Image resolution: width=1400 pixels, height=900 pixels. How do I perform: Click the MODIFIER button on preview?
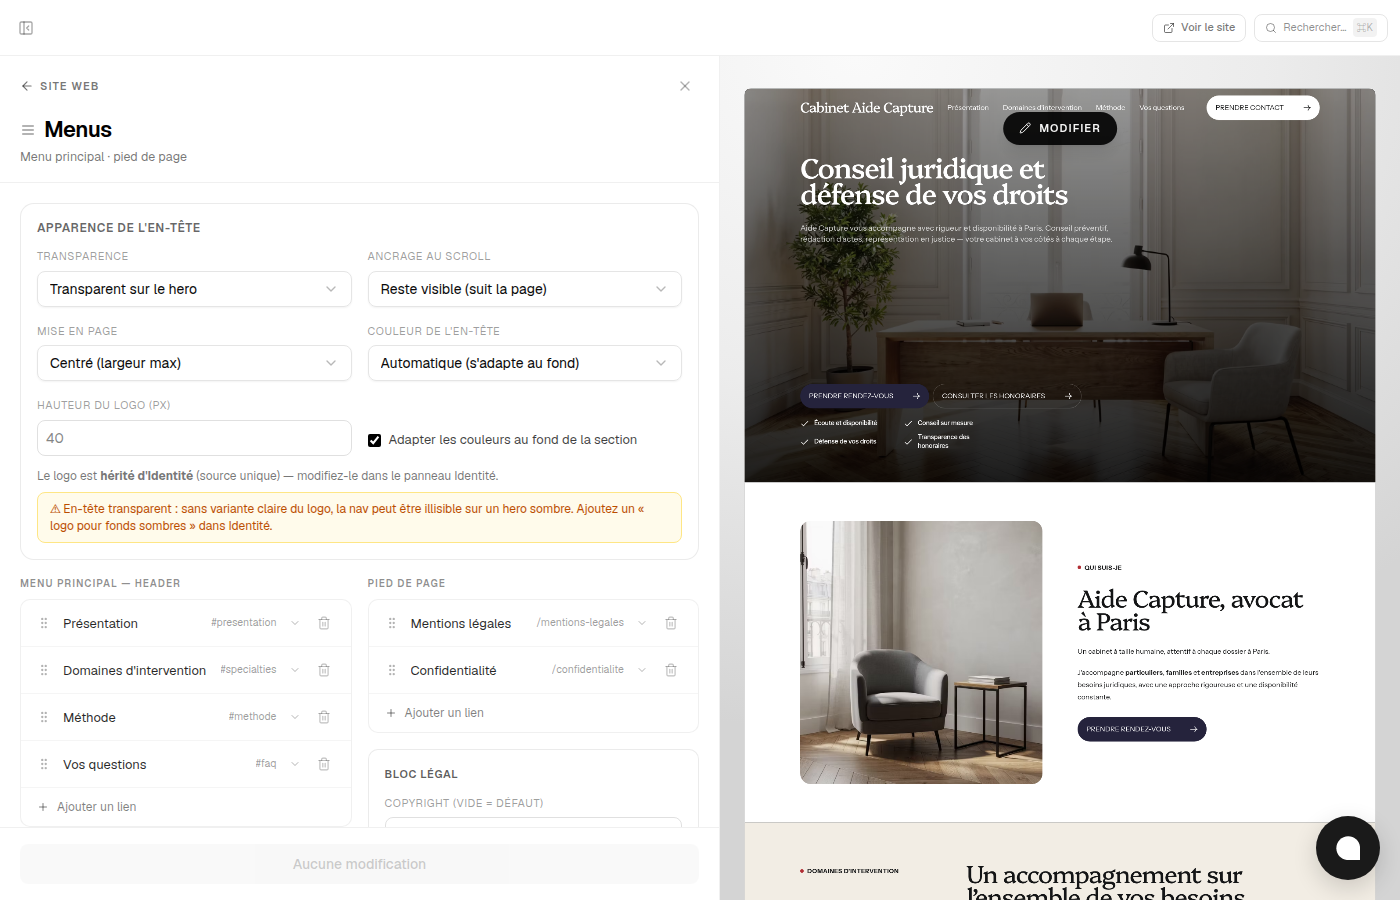1060,128
